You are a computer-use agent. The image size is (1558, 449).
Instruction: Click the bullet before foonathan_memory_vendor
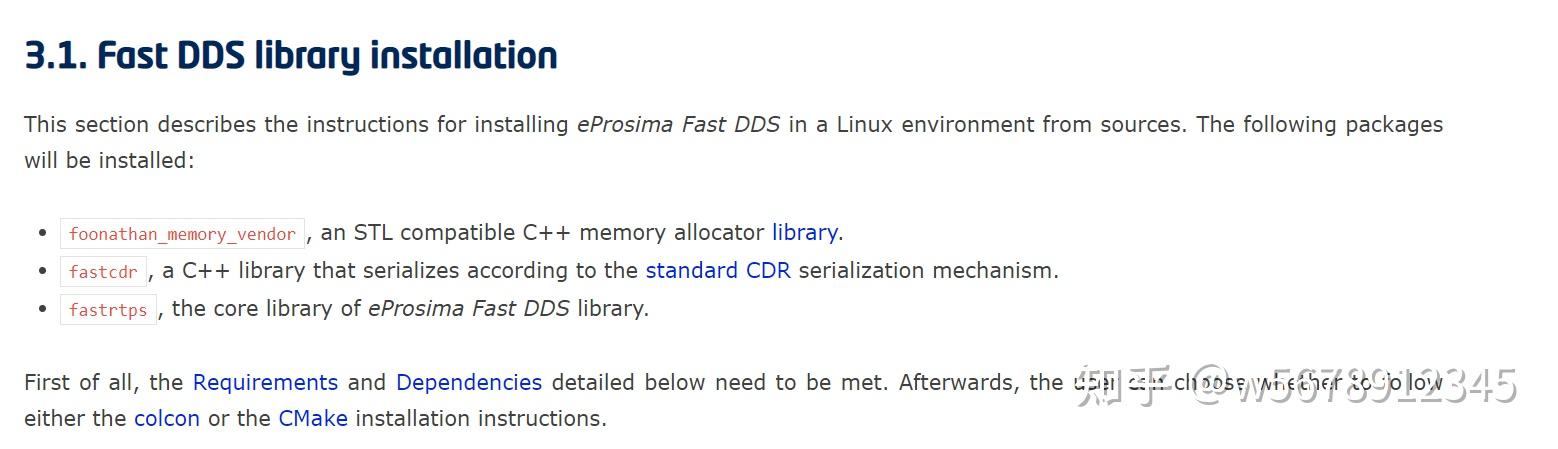pos(42,233)
